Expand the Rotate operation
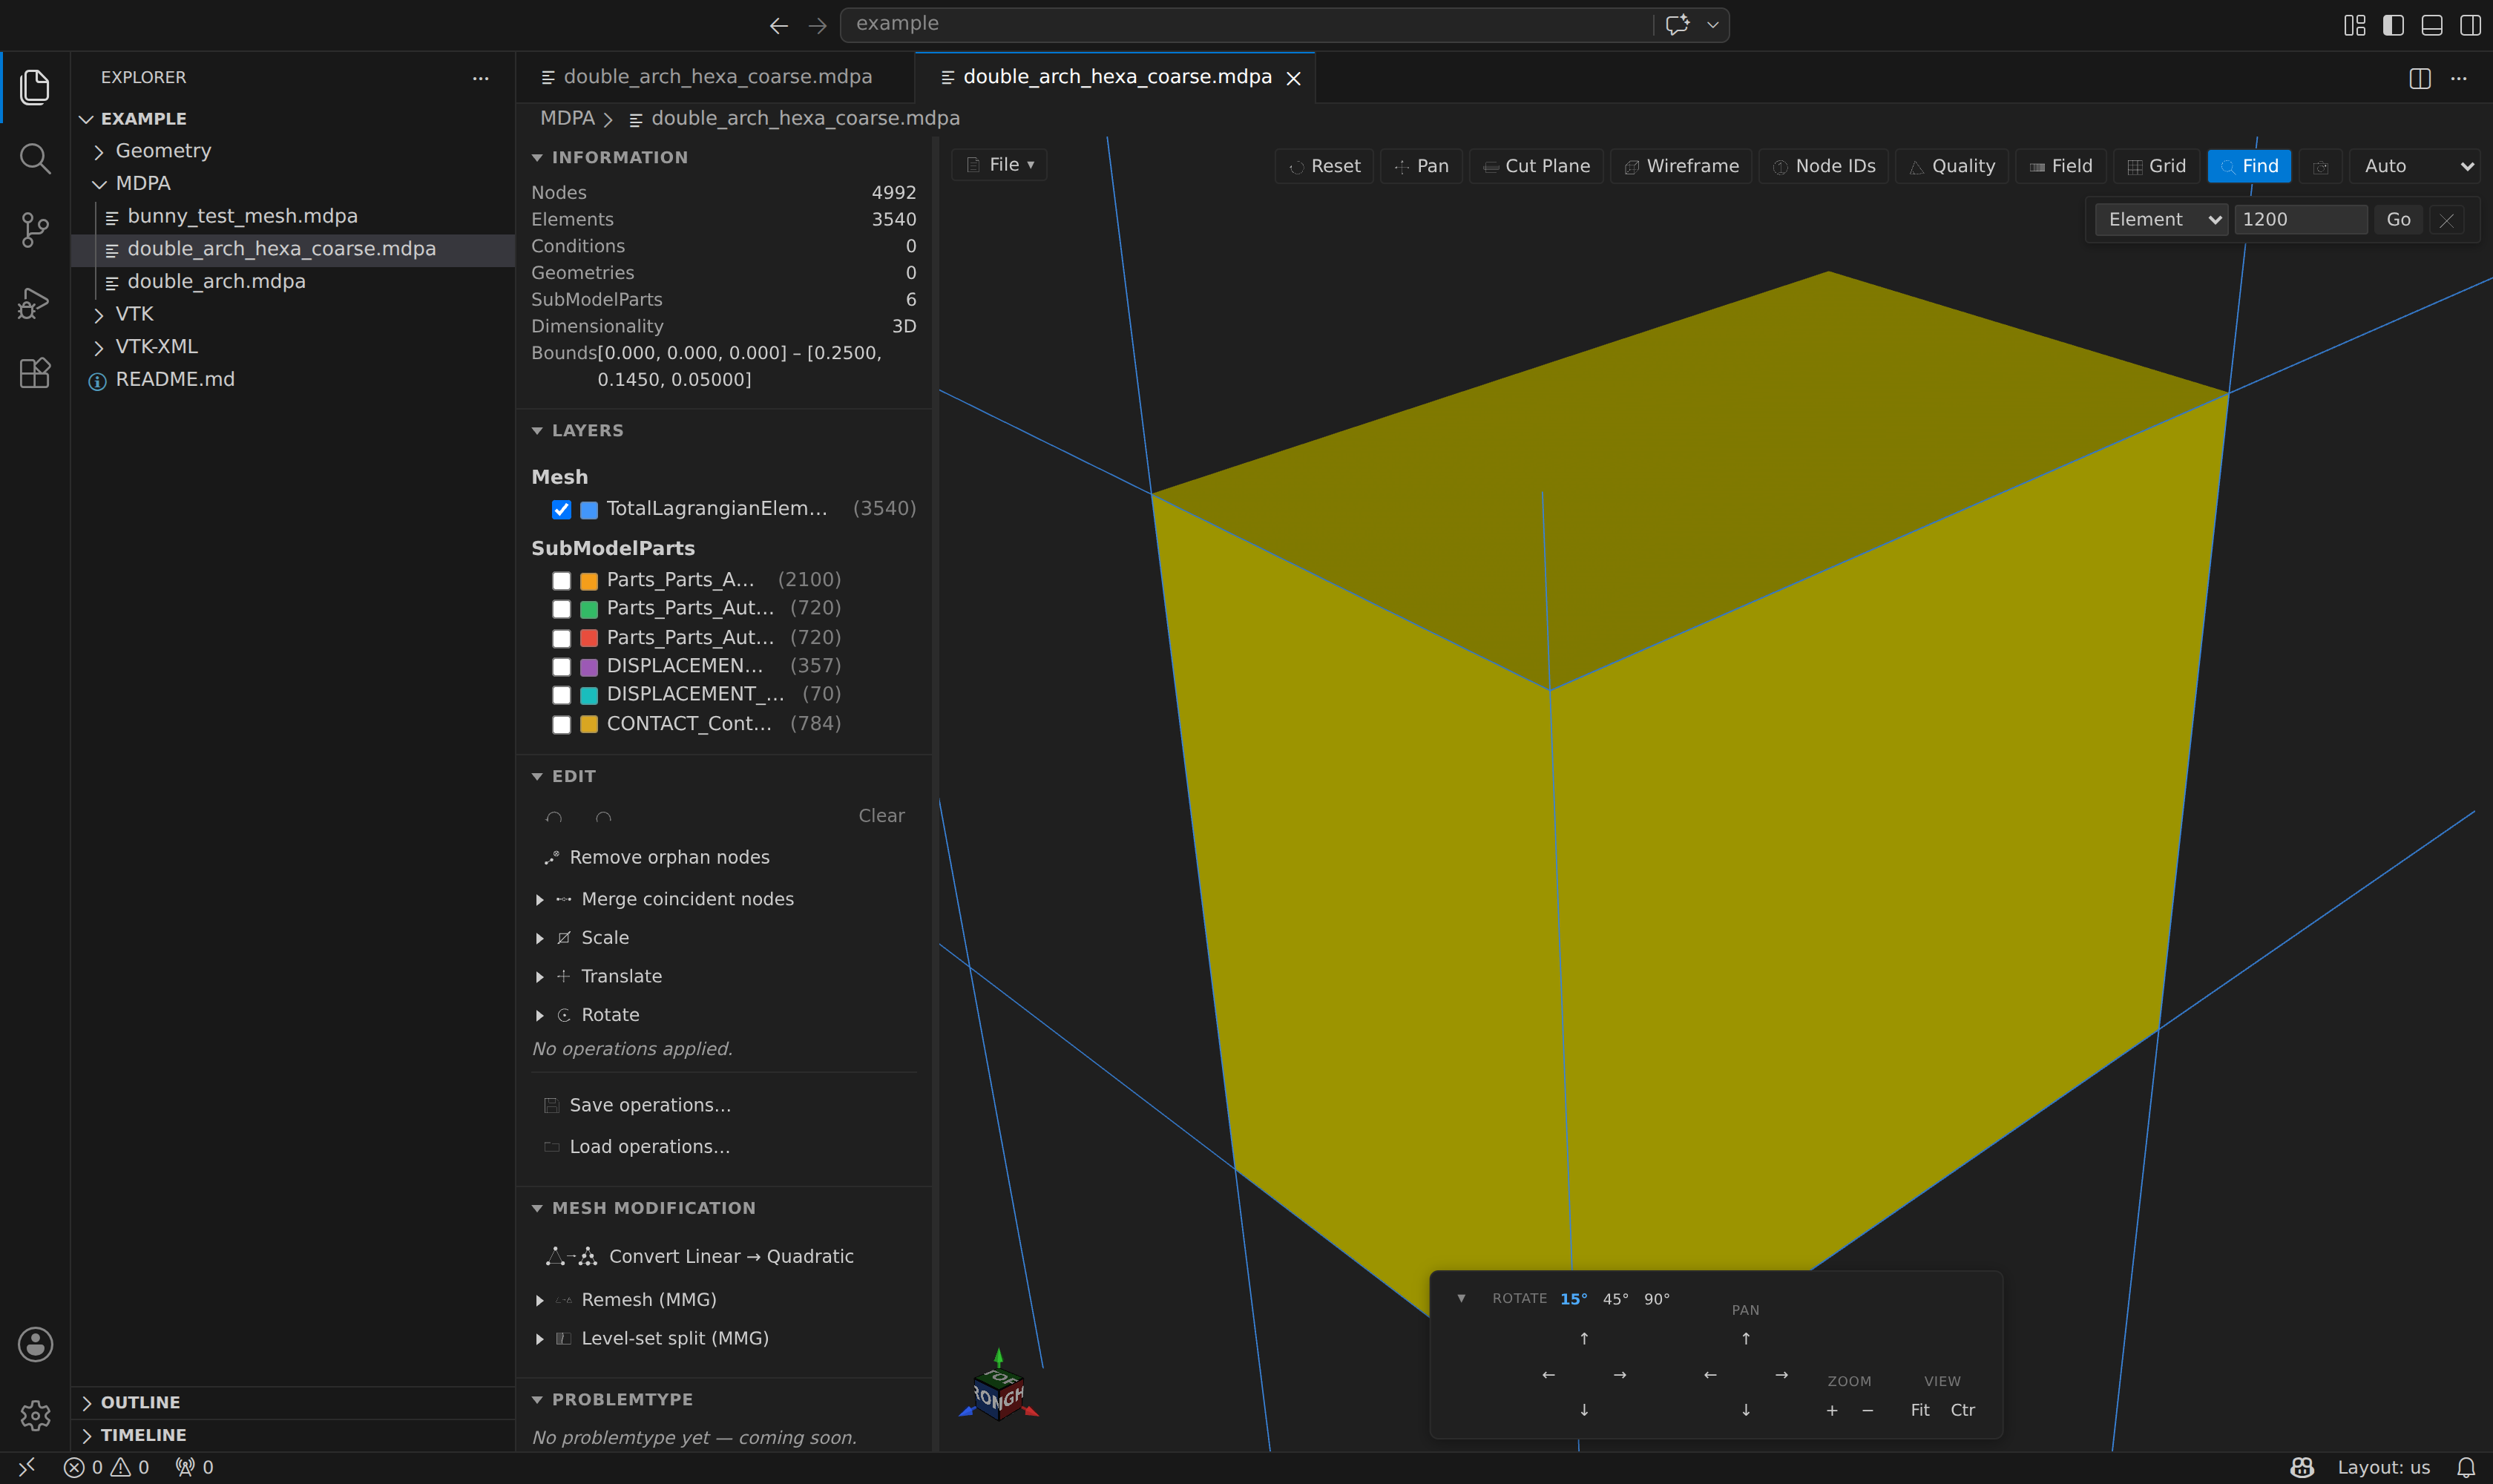Screen dimensions: 2493x1484 [540, 1015]
